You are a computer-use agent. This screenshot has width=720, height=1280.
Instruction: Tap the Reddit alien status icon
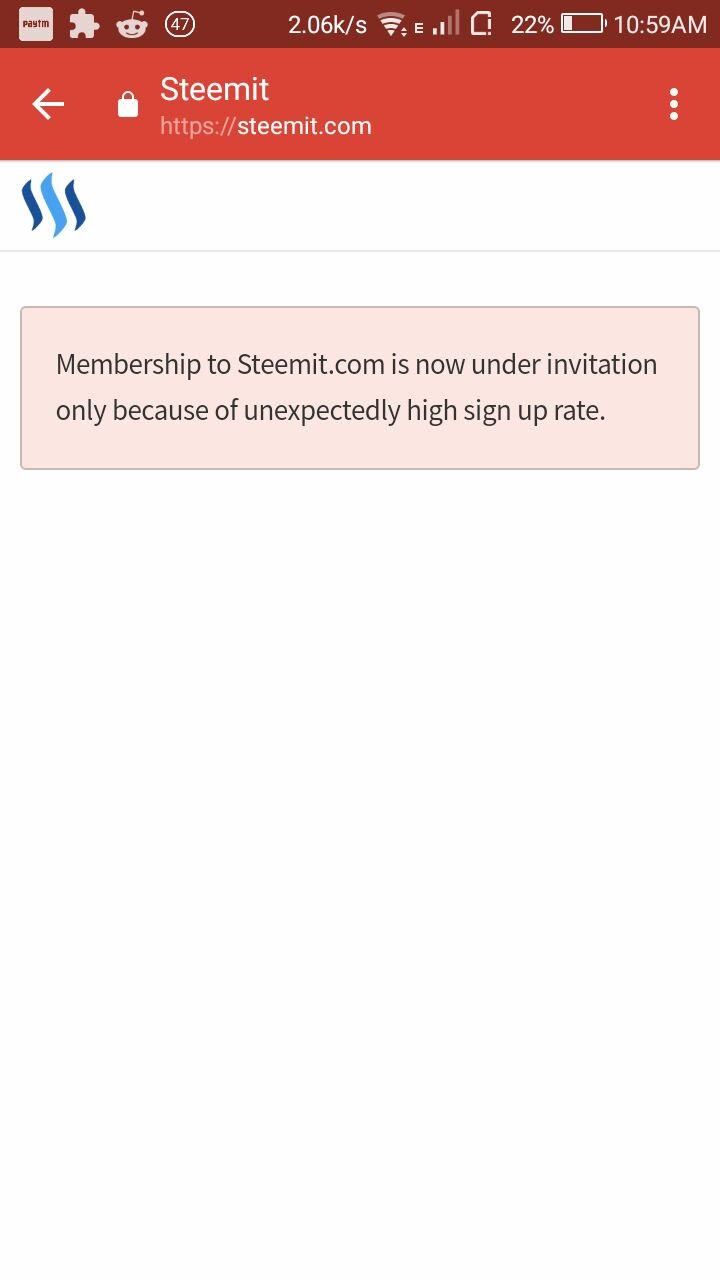point(132,25)
